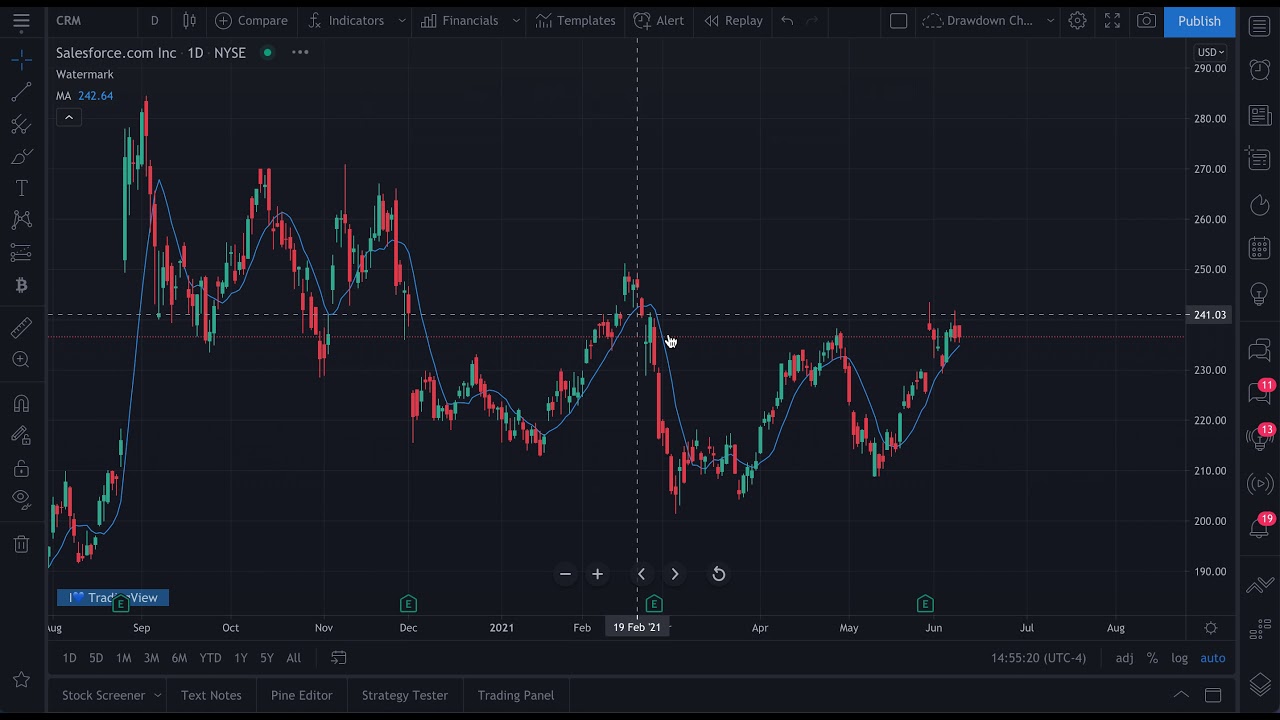The width and height of the screenshot is (1280, 720).
Task: Toggle adj price adjustment
Action: click(x=1124, y=657)
